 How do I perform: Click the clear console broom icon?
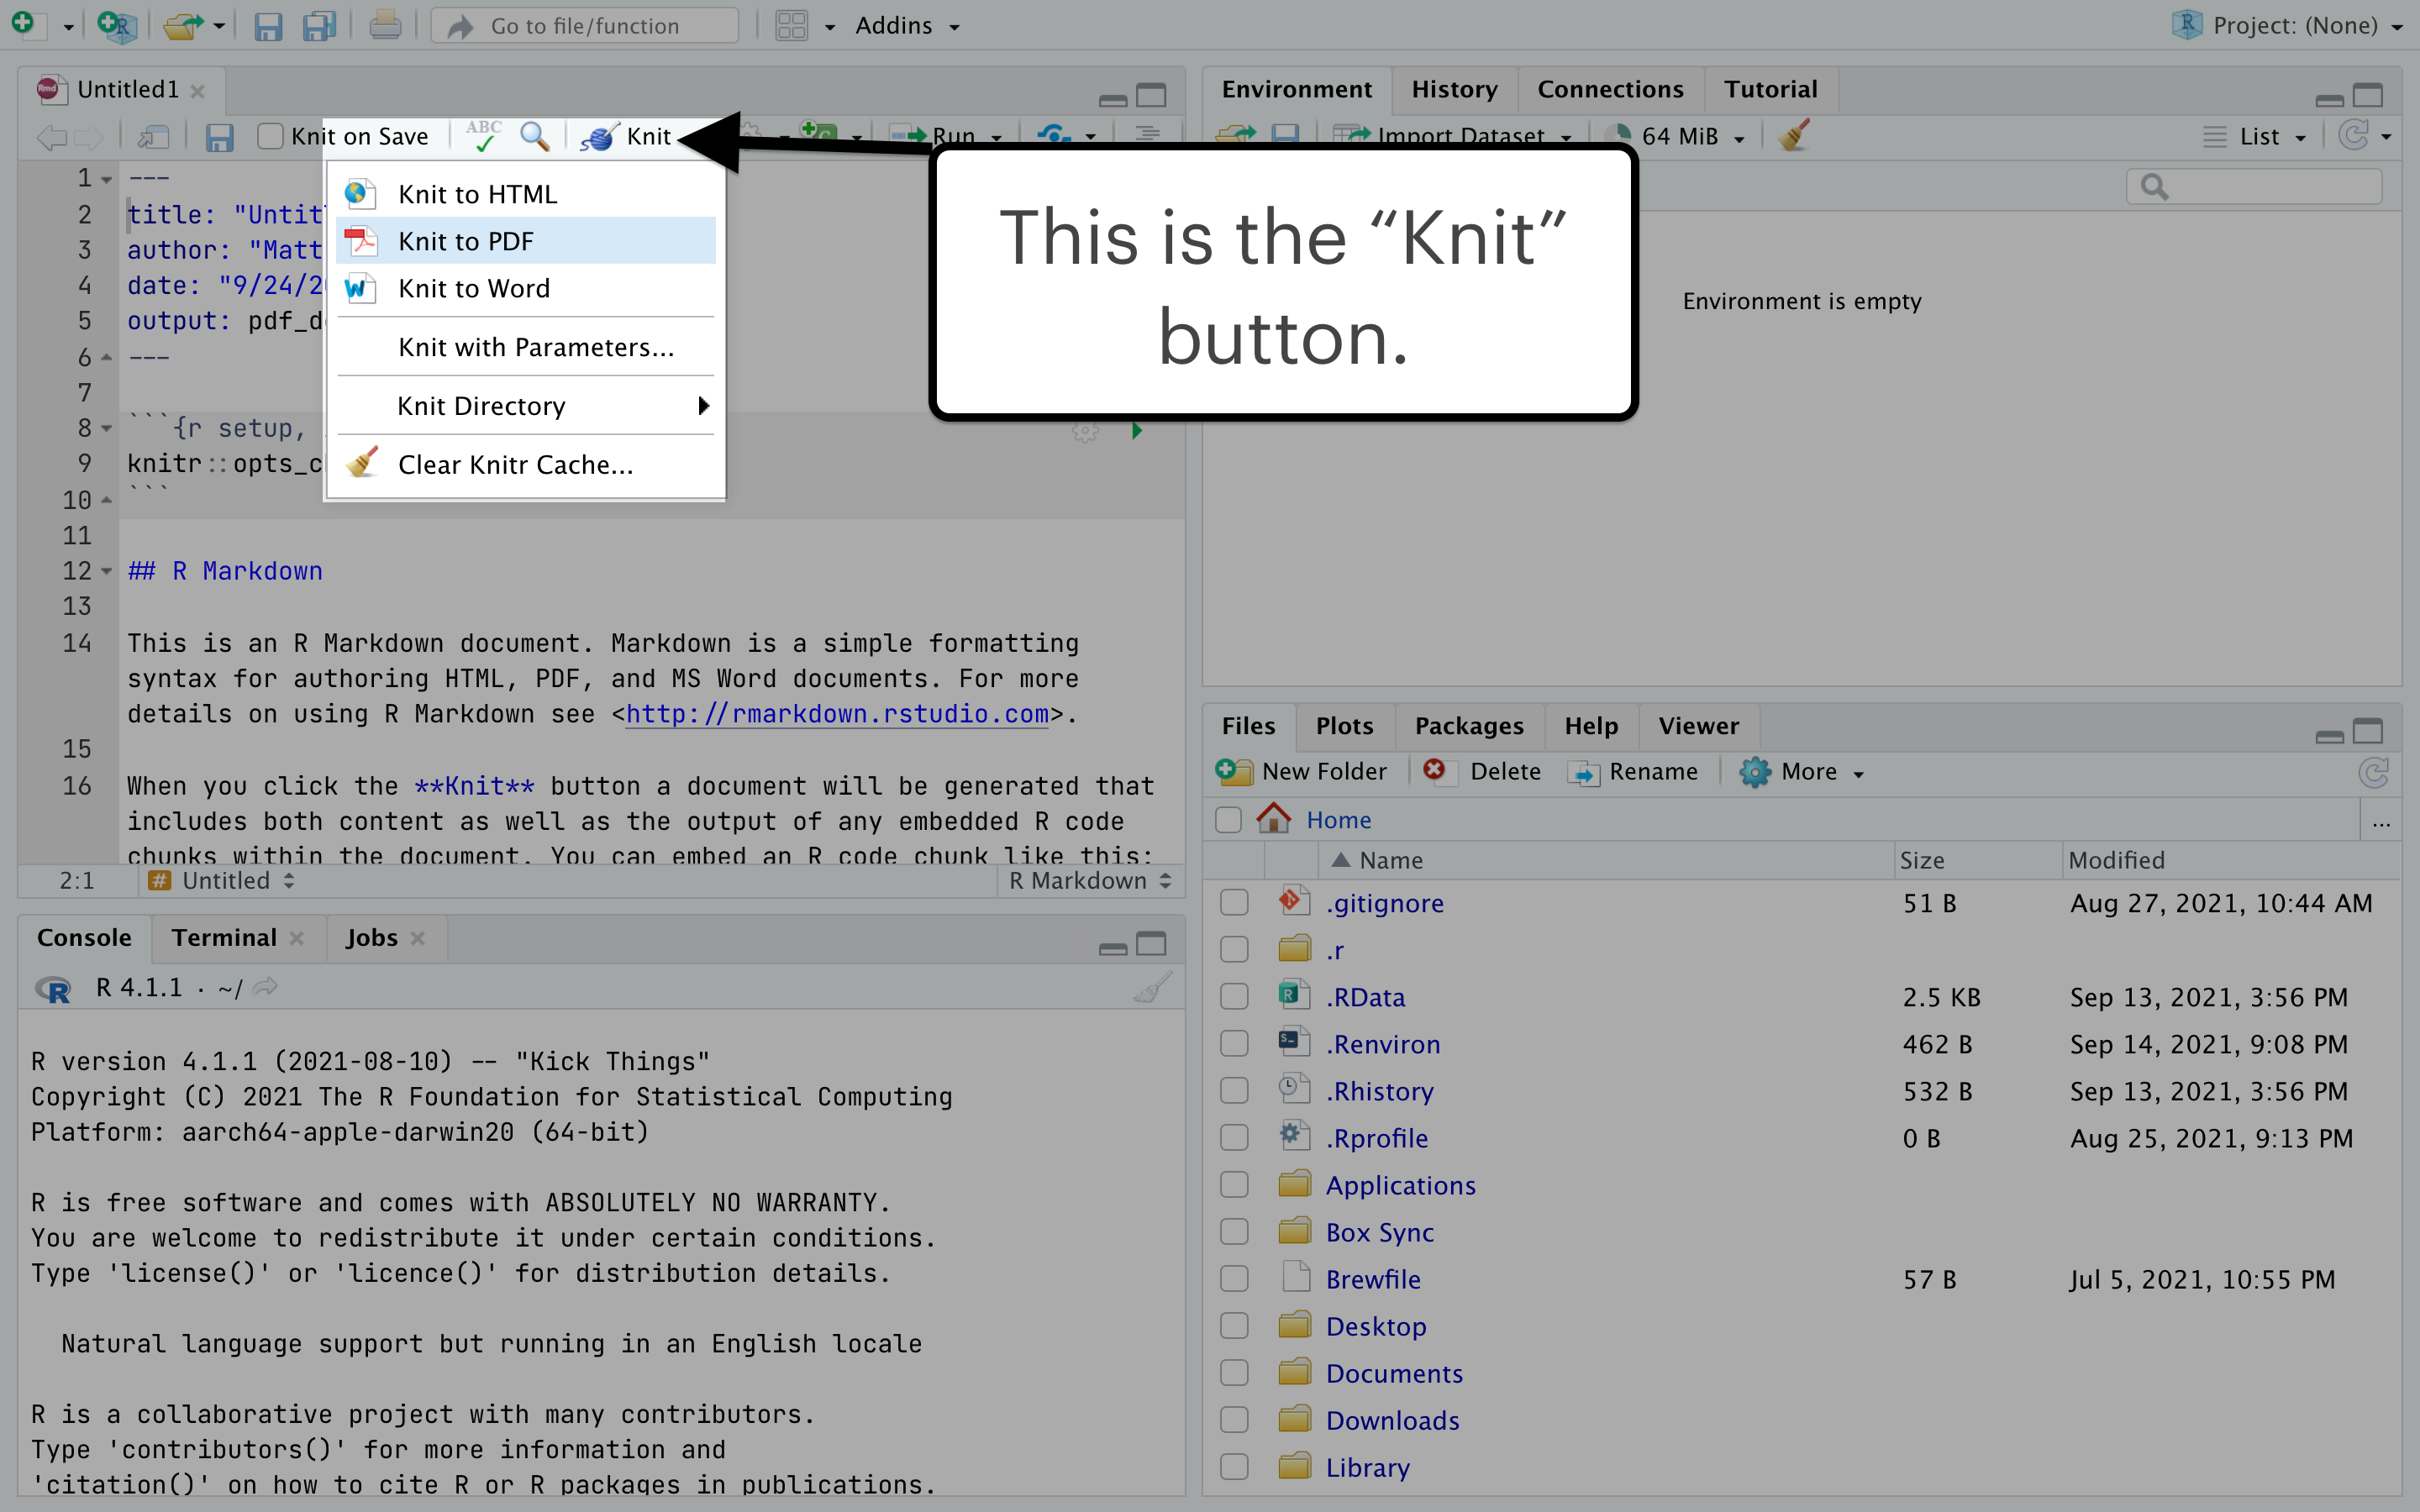[x=1152, y=988]
